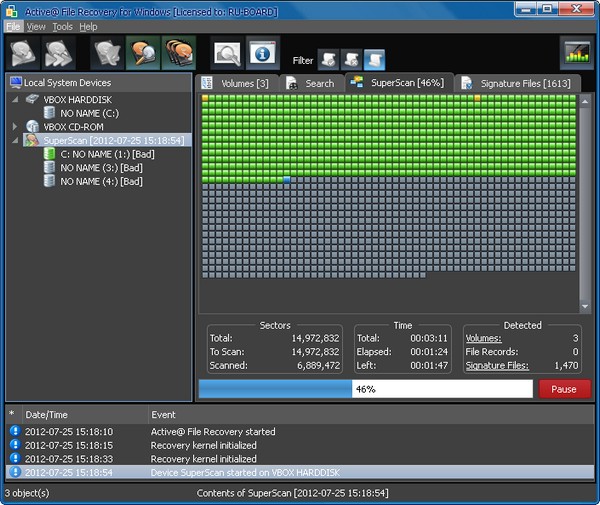This screenshot has width=600, height=505.
Task: Click the Signature Files detected link
Action: pos(499,366)
